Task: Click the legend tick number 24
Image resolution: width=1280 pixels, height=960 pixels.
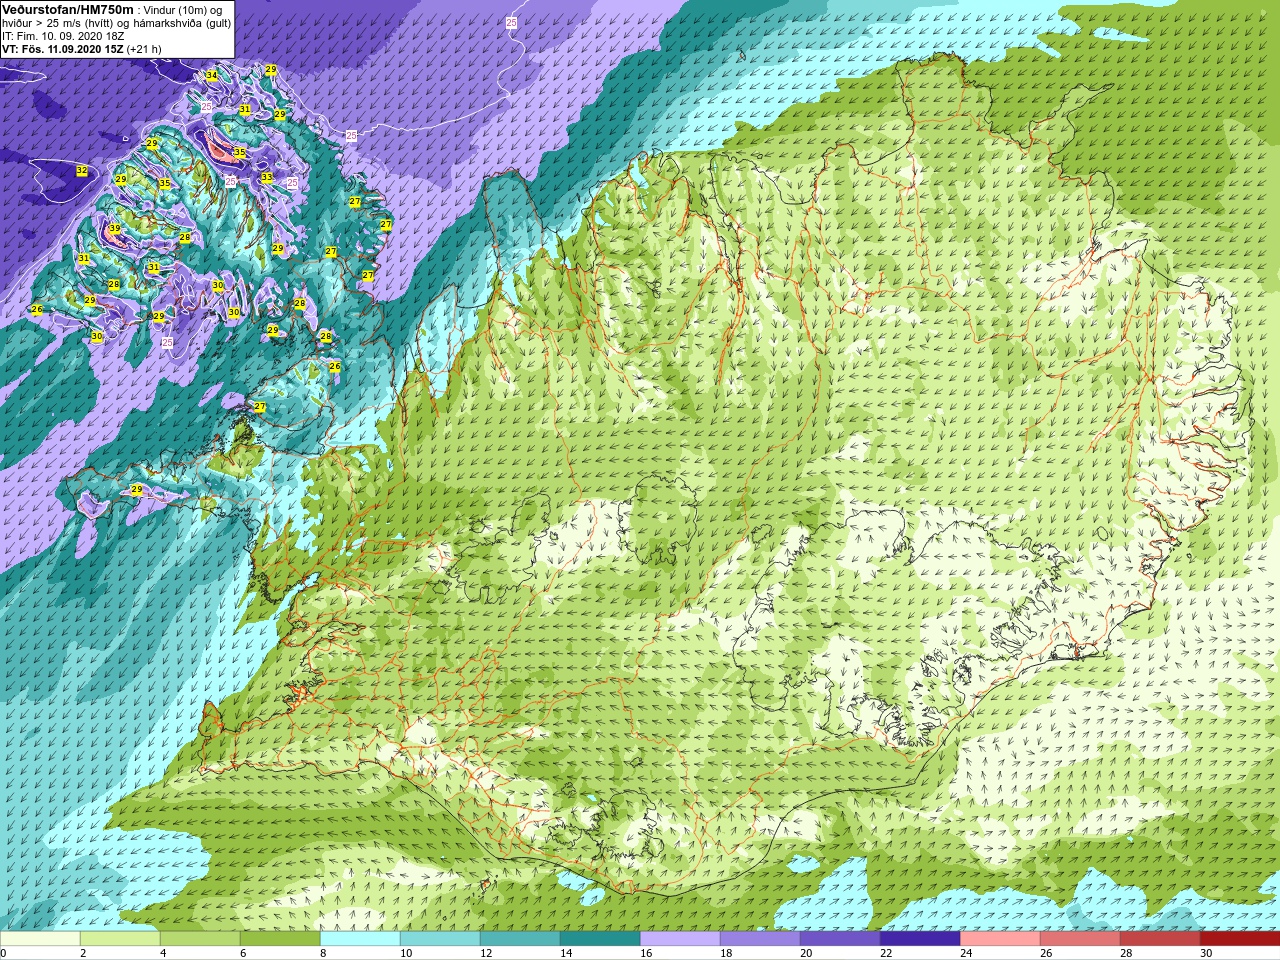Action: [966, 953]
